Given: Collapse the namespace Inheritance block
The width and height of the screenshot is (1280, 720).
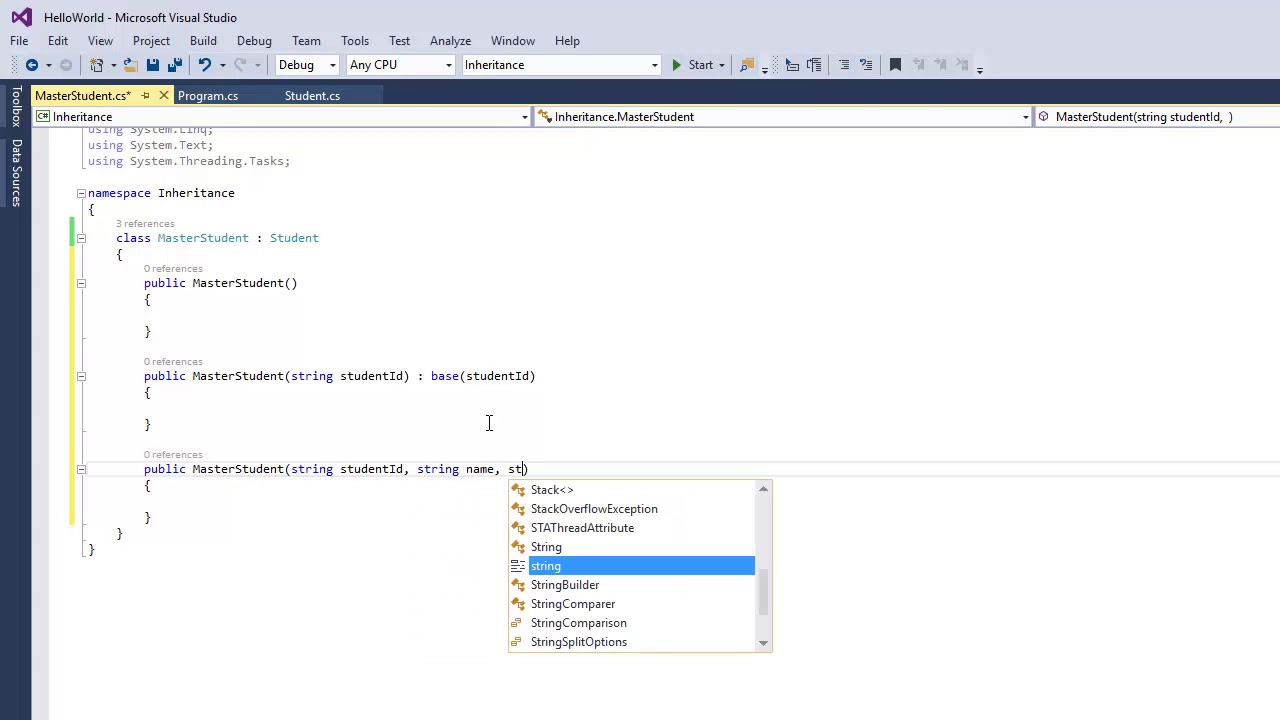Looking at the screenshot, I should click(x=81, y=193).
